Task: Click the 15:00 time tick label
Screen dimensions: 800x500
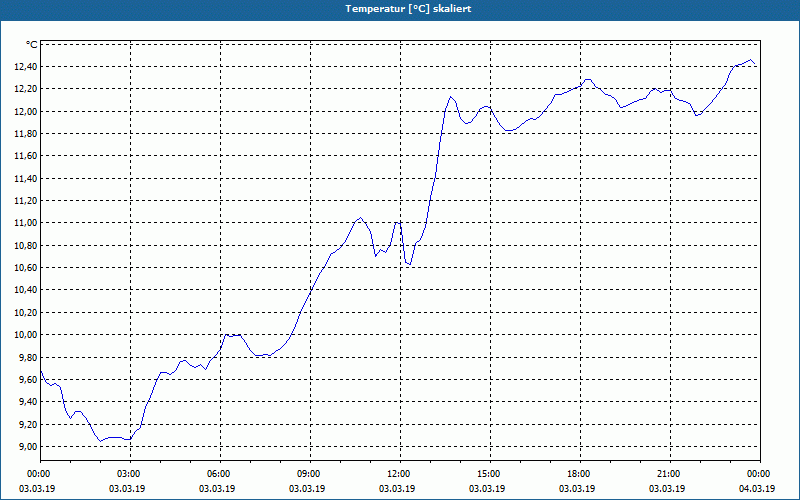Action: pyautogui.click(x=490, y=474)
